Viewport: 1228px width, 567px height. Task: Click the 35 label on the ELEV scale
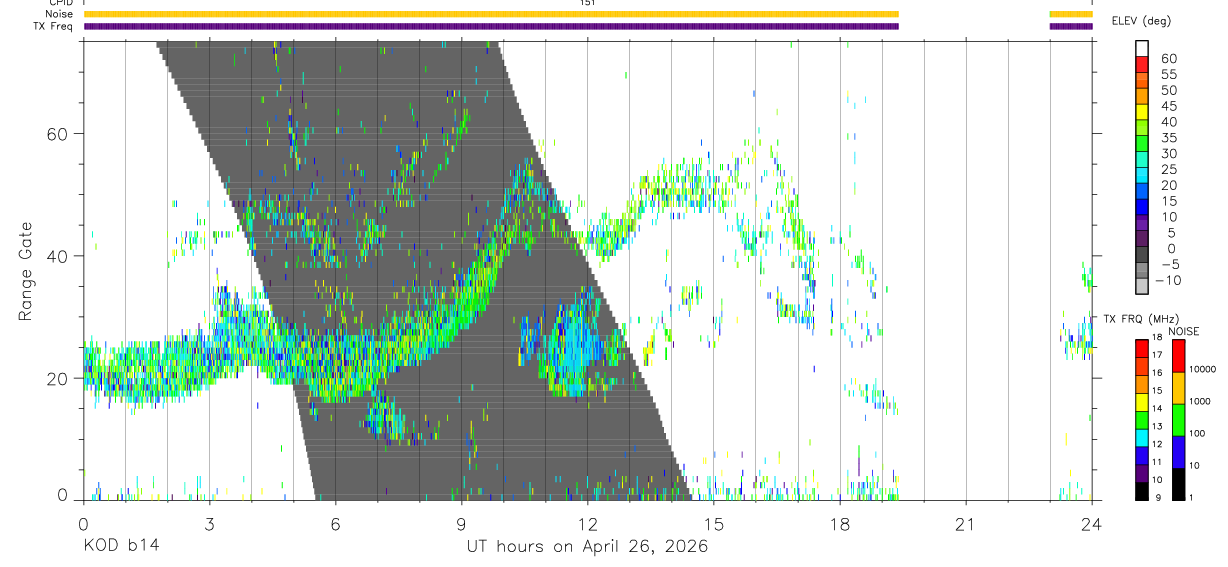[1168, 137]
